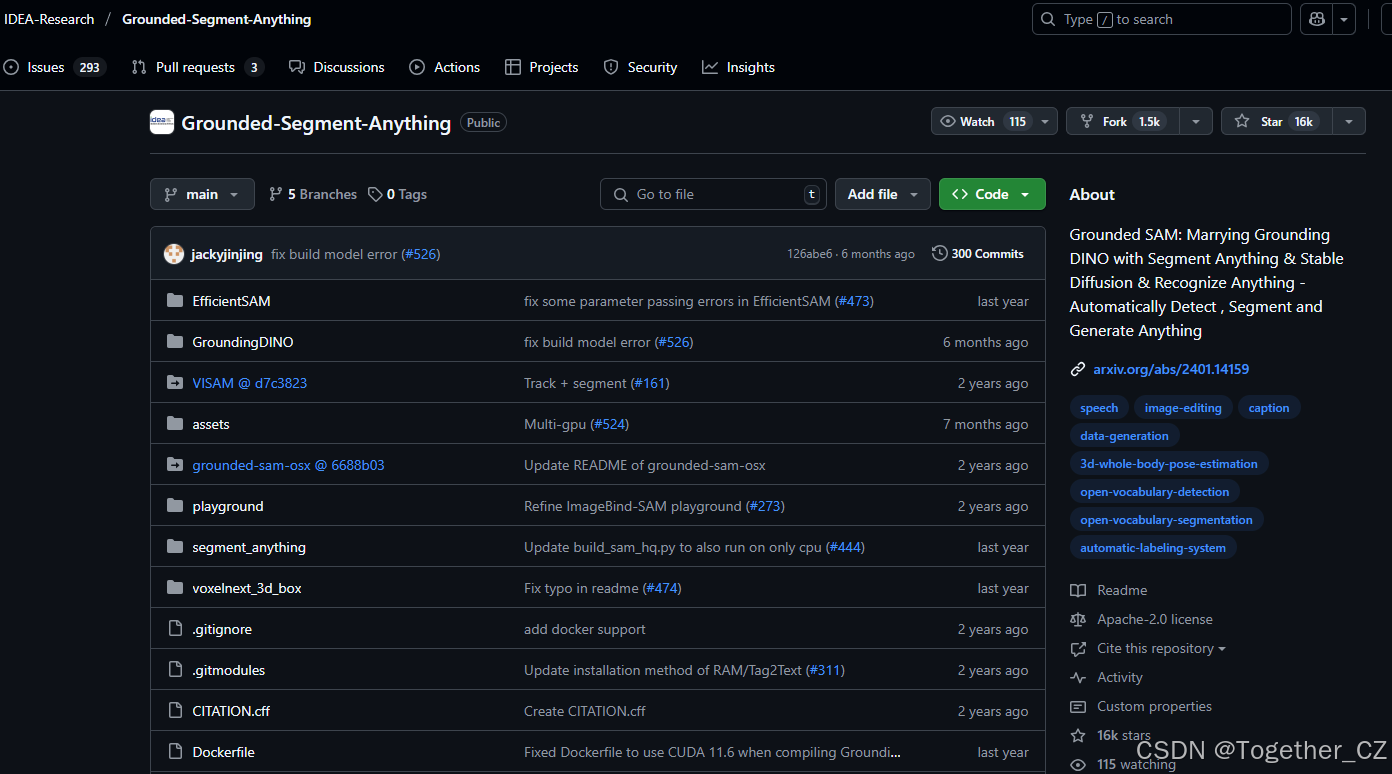The height and width of the screenshot is (774, 1392).
Task: Open the 'add docker support' commit message
Action: pos(585,629)
